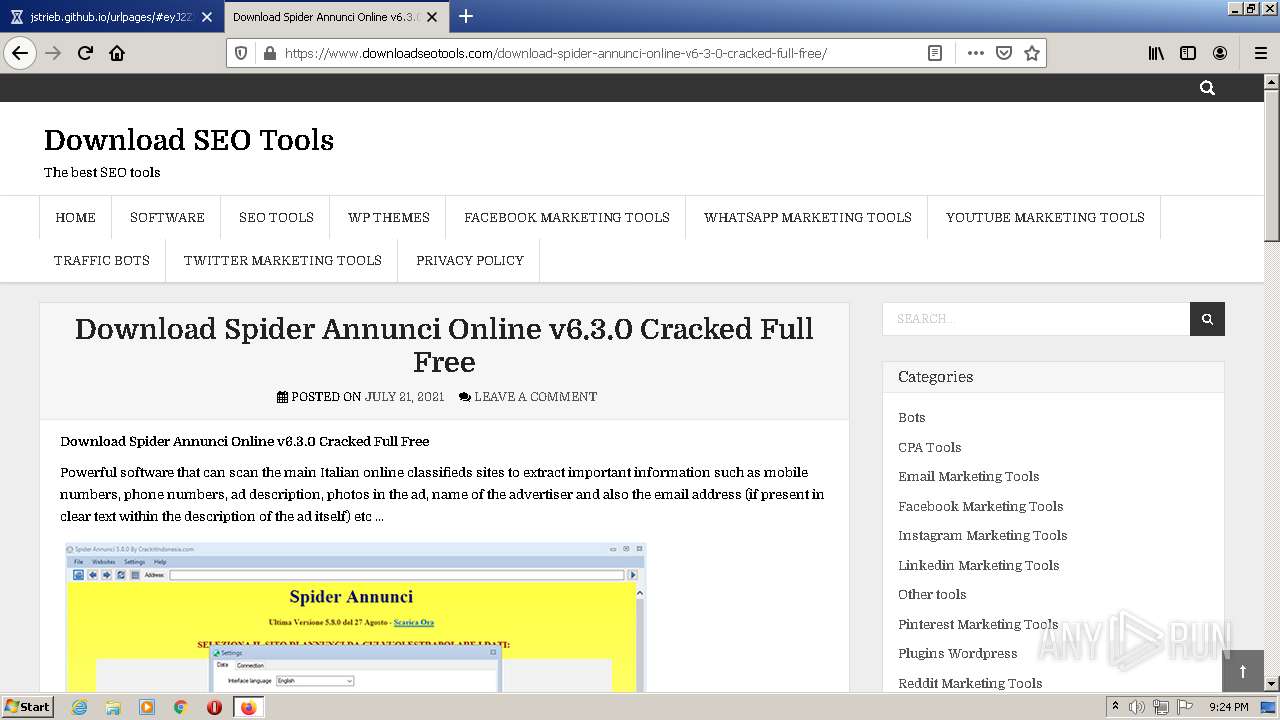This screenshot has width=1280, height=720.
Task: Open the PRIVACY POLICY menu item
Action: click(470, 260)
